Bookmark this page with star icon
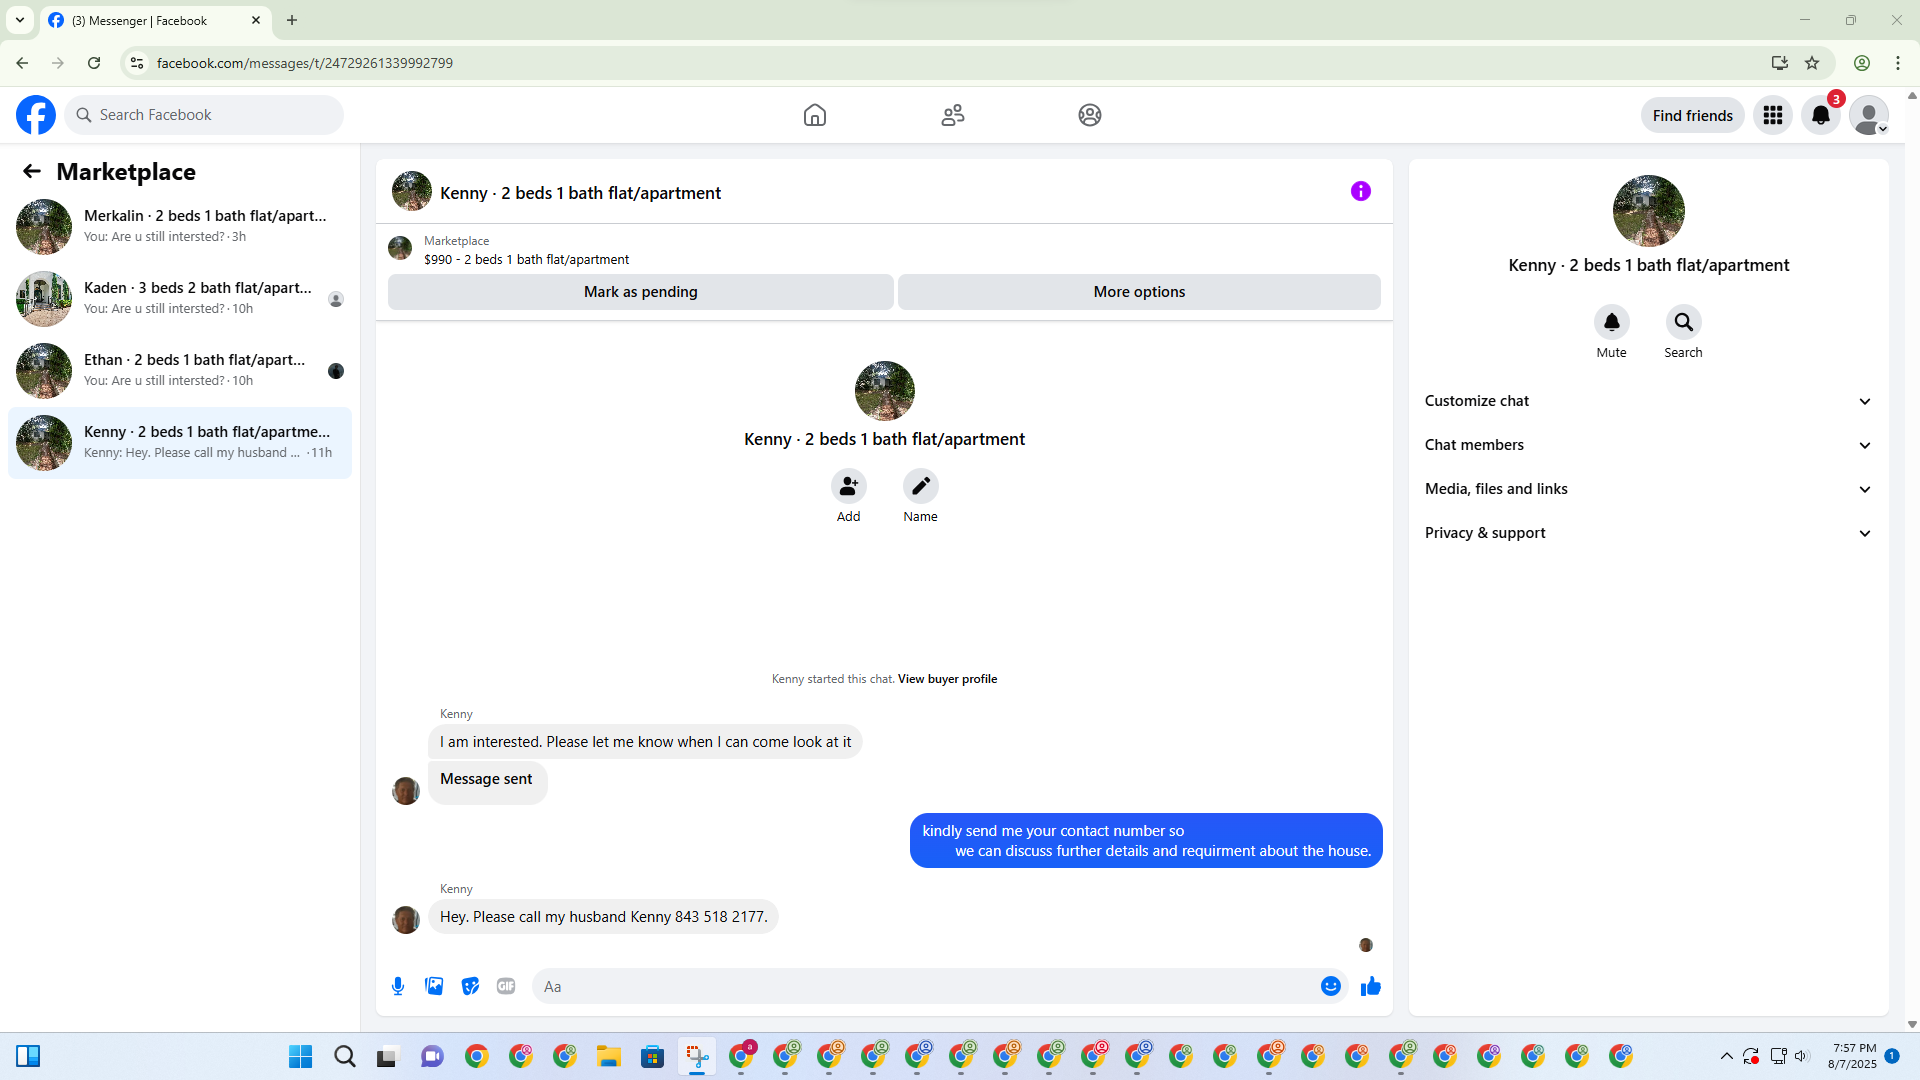Viewport: 1920px width, 1080px height. [x=1812, y=63]
